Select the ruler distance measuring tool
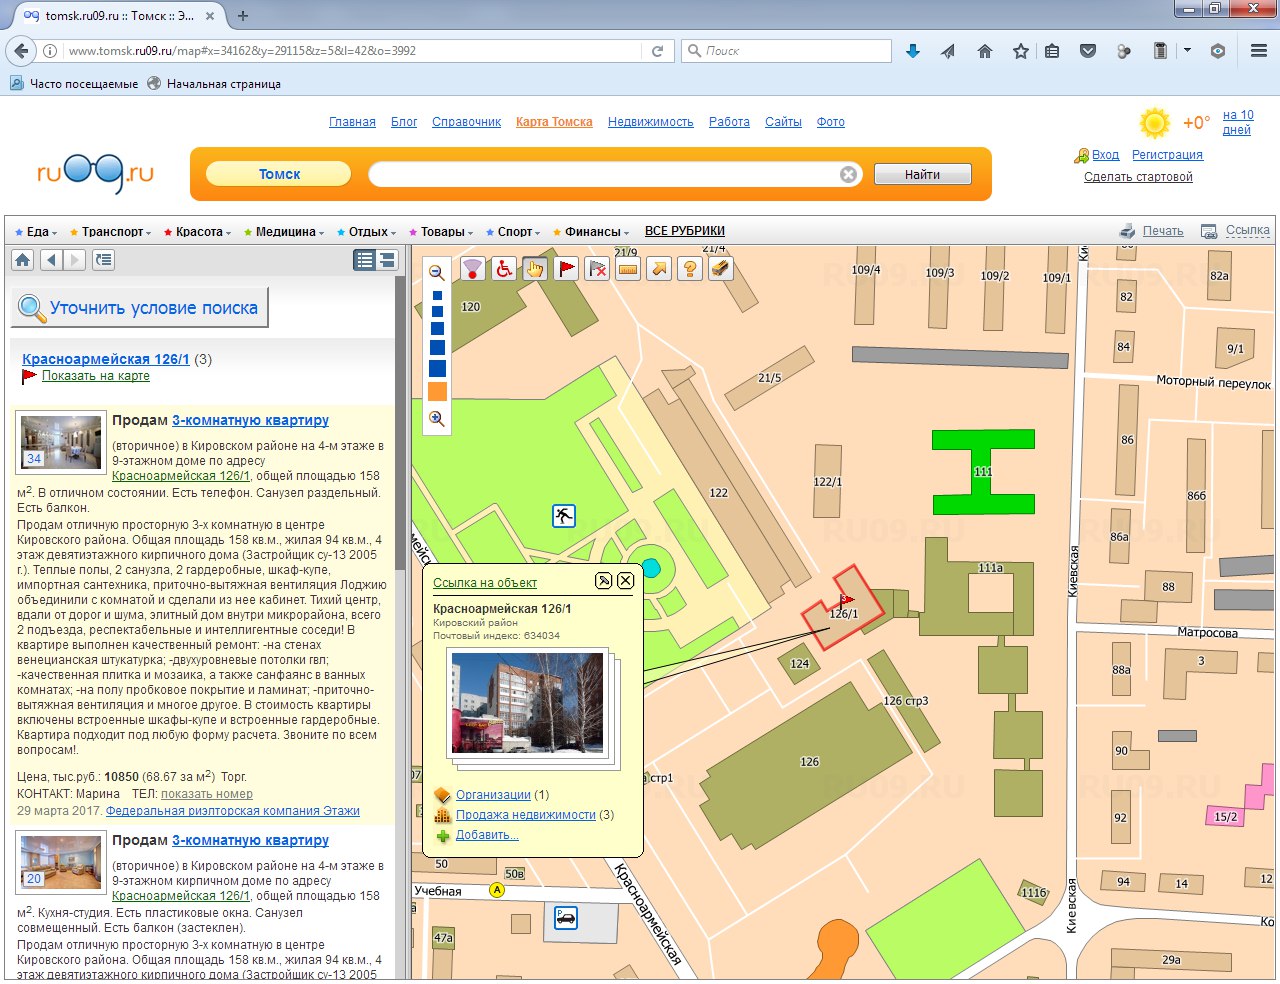This screenshot has width=1280, height=984. (x=628, y=269)
